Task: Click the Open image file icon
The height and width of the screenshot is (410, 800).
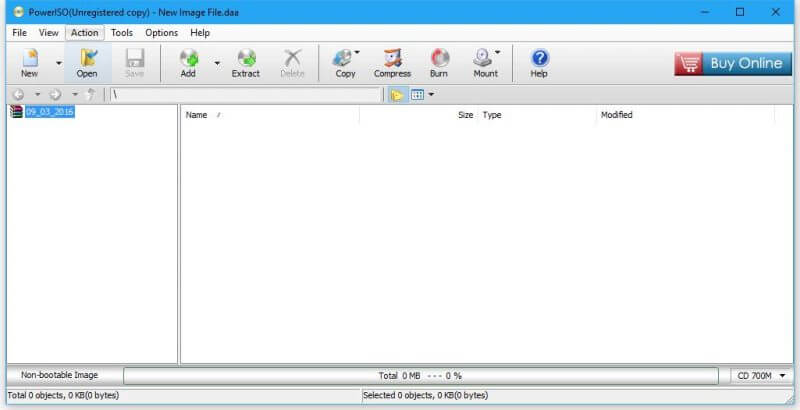Action: [87, 63]
